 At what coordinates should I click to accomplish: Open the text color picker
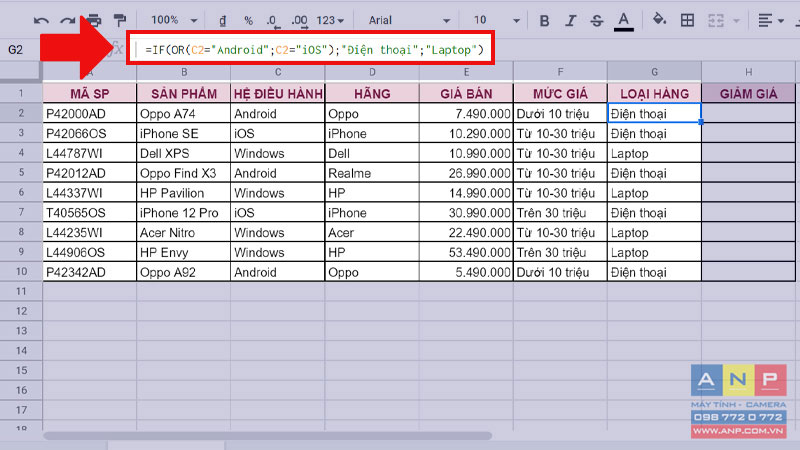[623, 21]
